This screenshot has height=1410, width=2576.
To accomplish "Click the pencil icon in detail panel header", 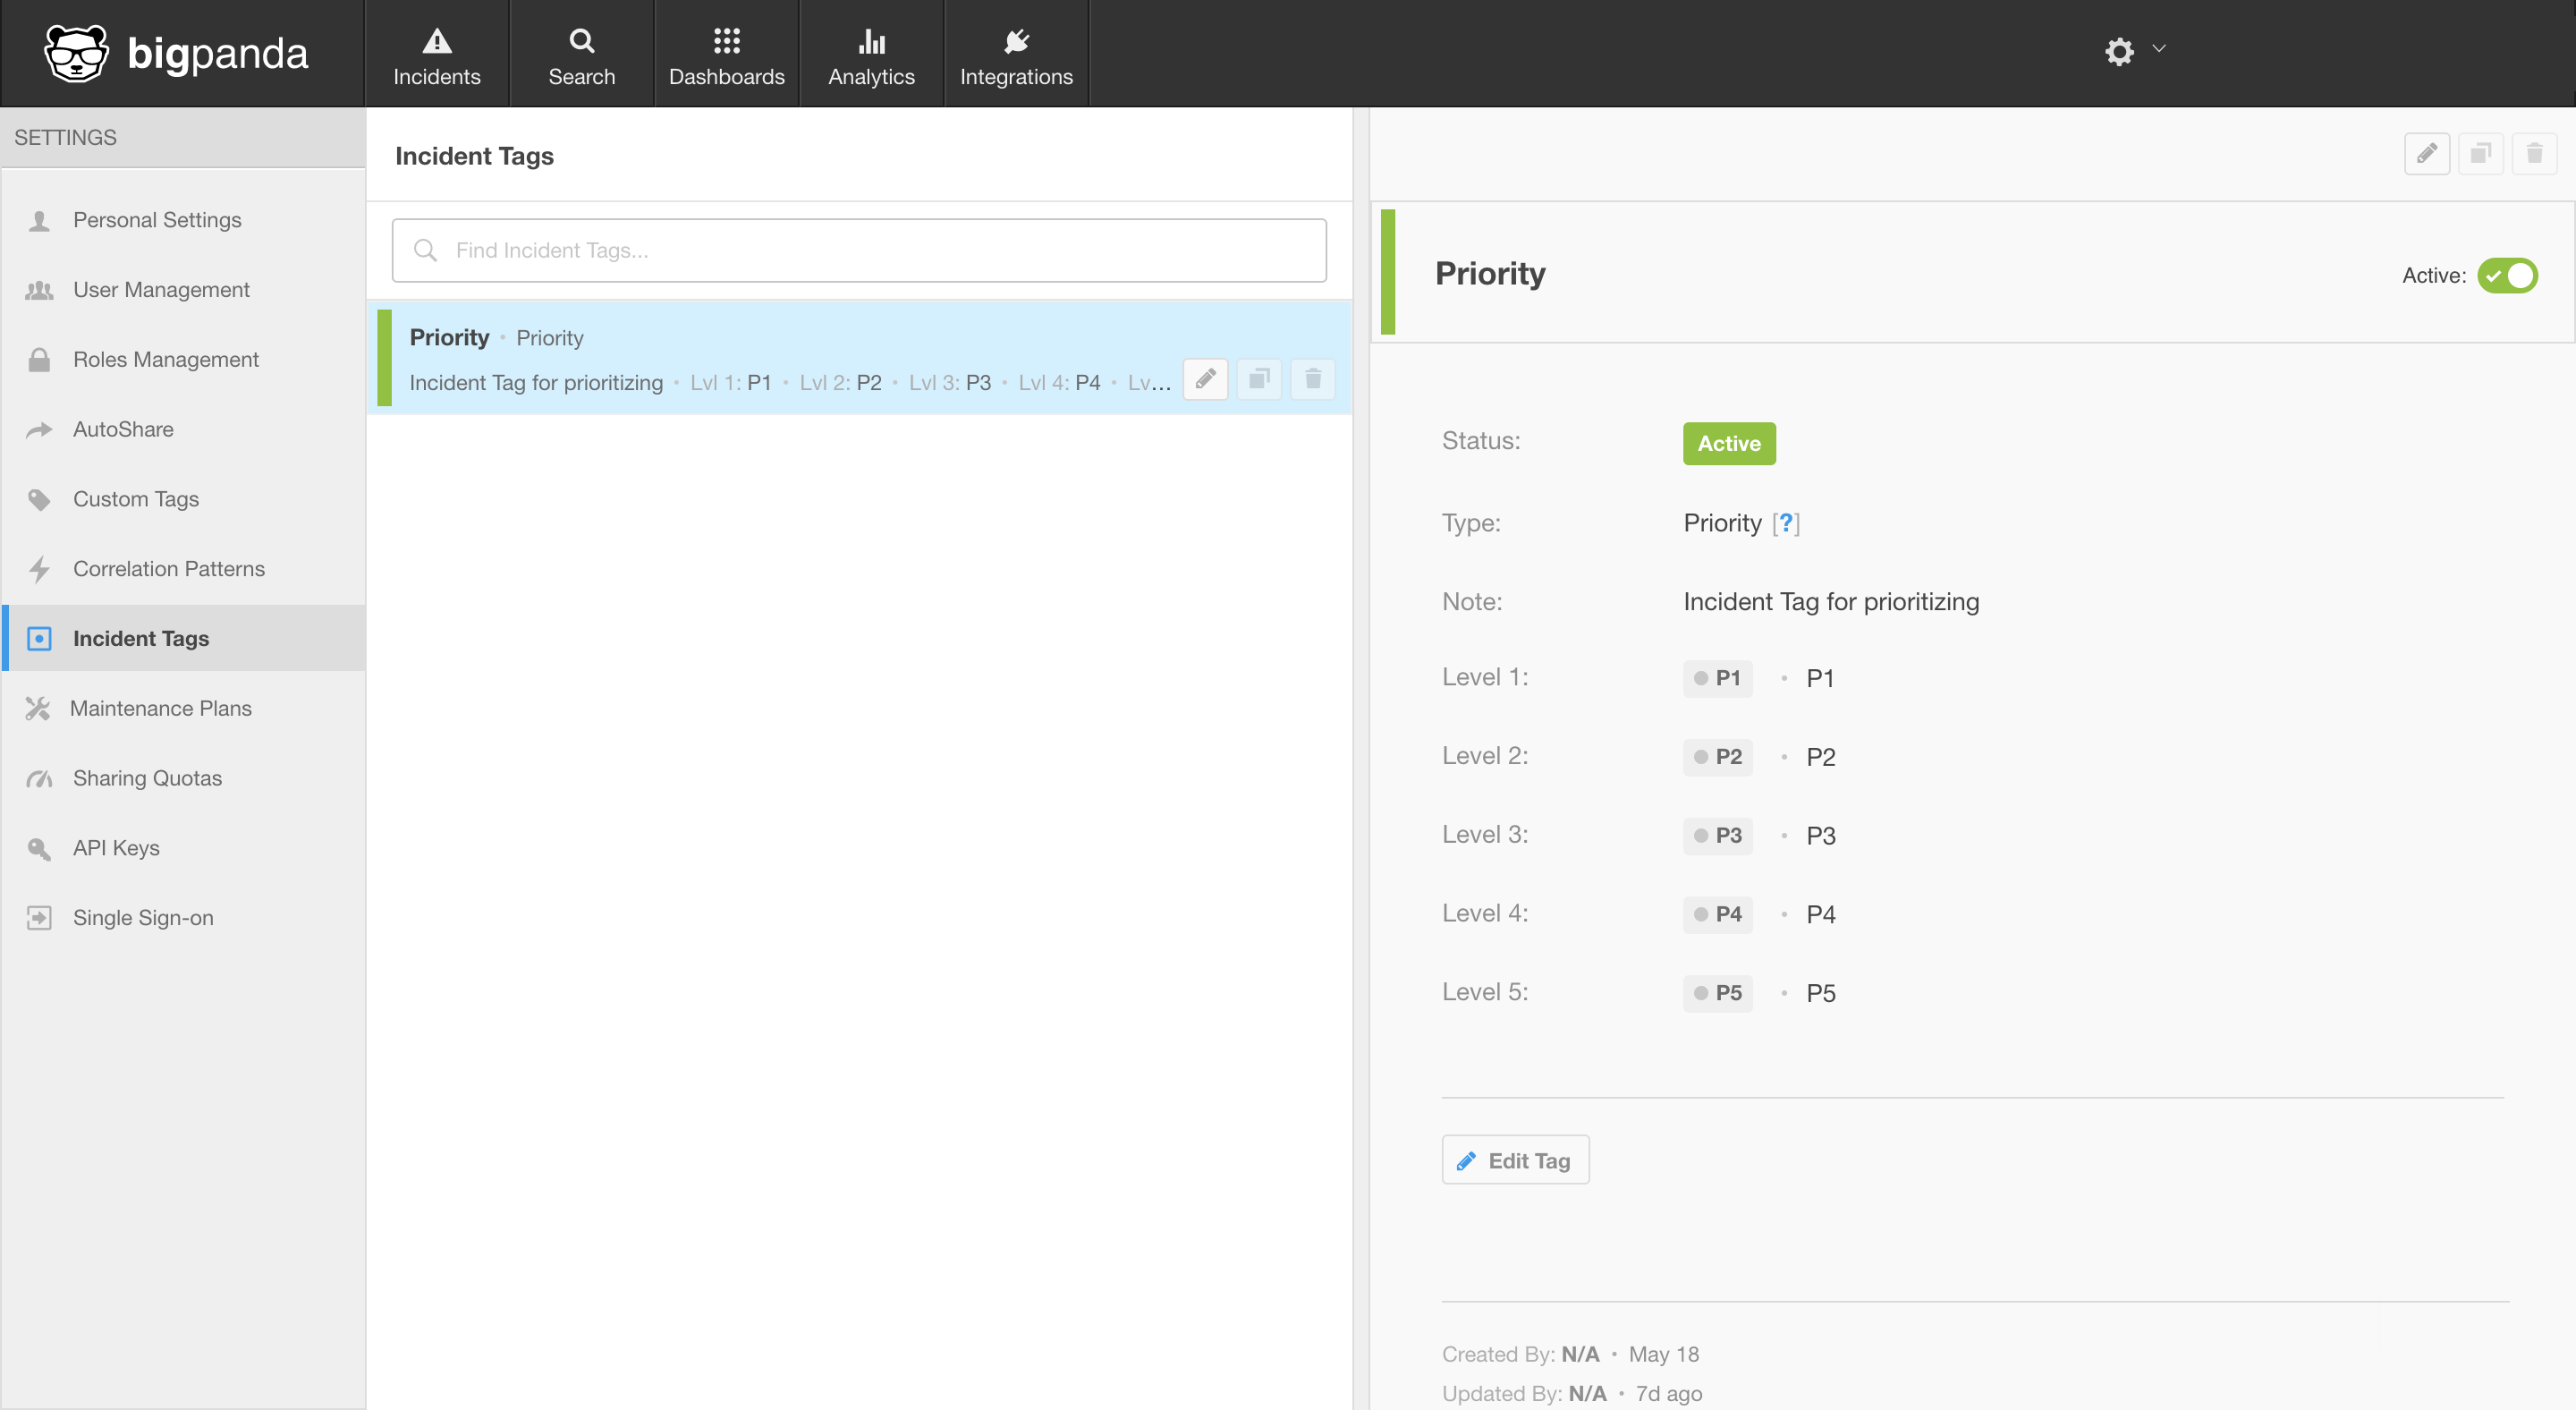I will (2427, 154).
